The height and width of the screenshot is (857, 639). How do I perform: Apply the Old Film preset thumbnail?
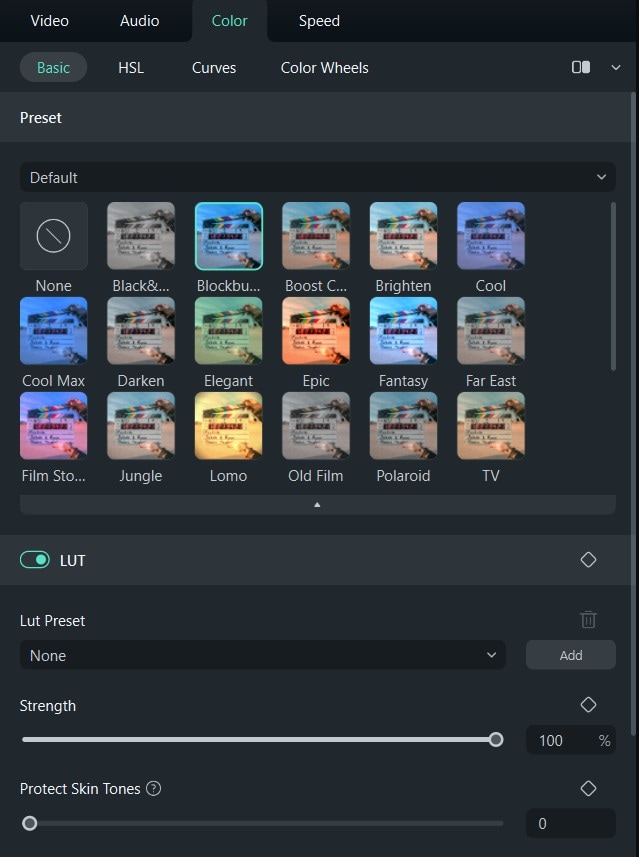[316, 426]
